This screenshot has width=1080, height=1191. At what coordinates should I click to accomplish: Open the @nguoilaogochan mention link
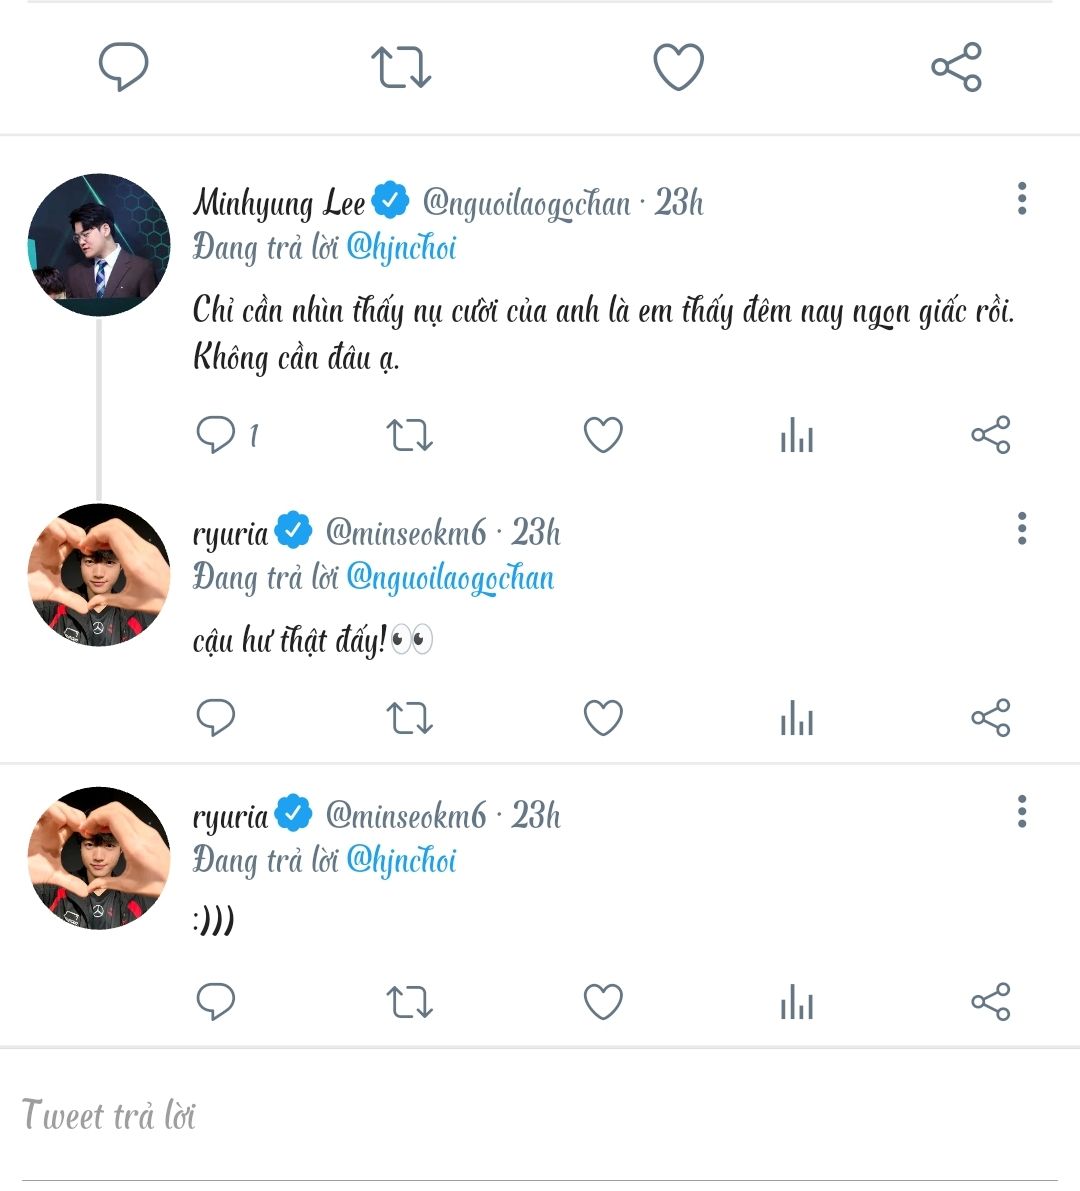click(x=450, y=578)
